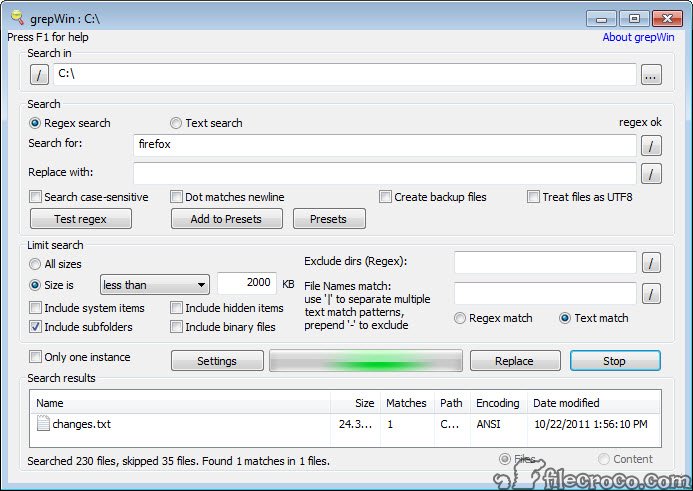Open the less than size dropdown
The image size is (693, 491).
point(155,285)
